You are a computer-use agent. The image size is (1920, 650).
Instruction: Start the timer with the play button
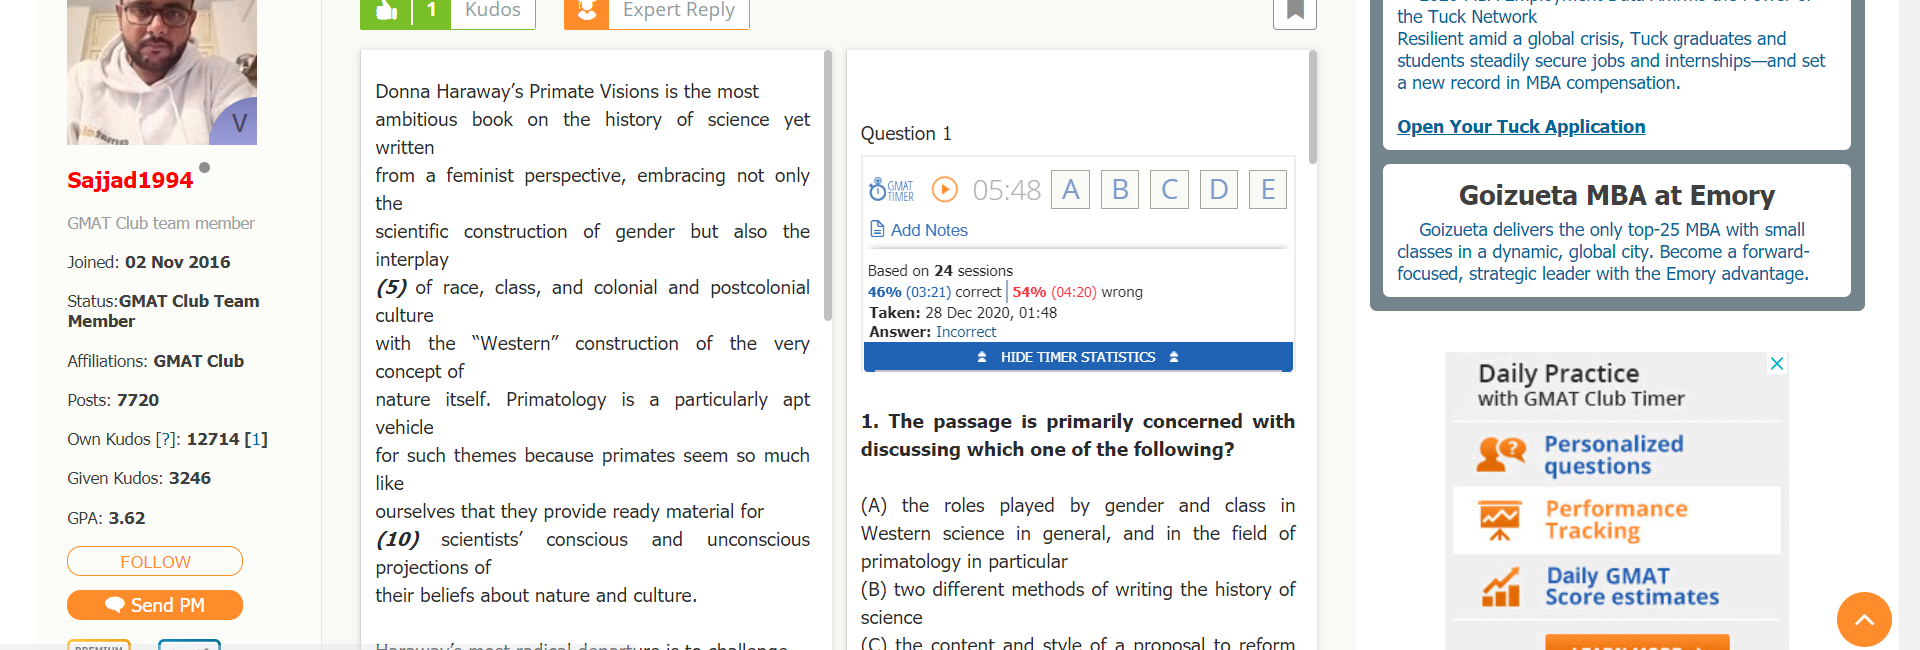coord(944,189)
